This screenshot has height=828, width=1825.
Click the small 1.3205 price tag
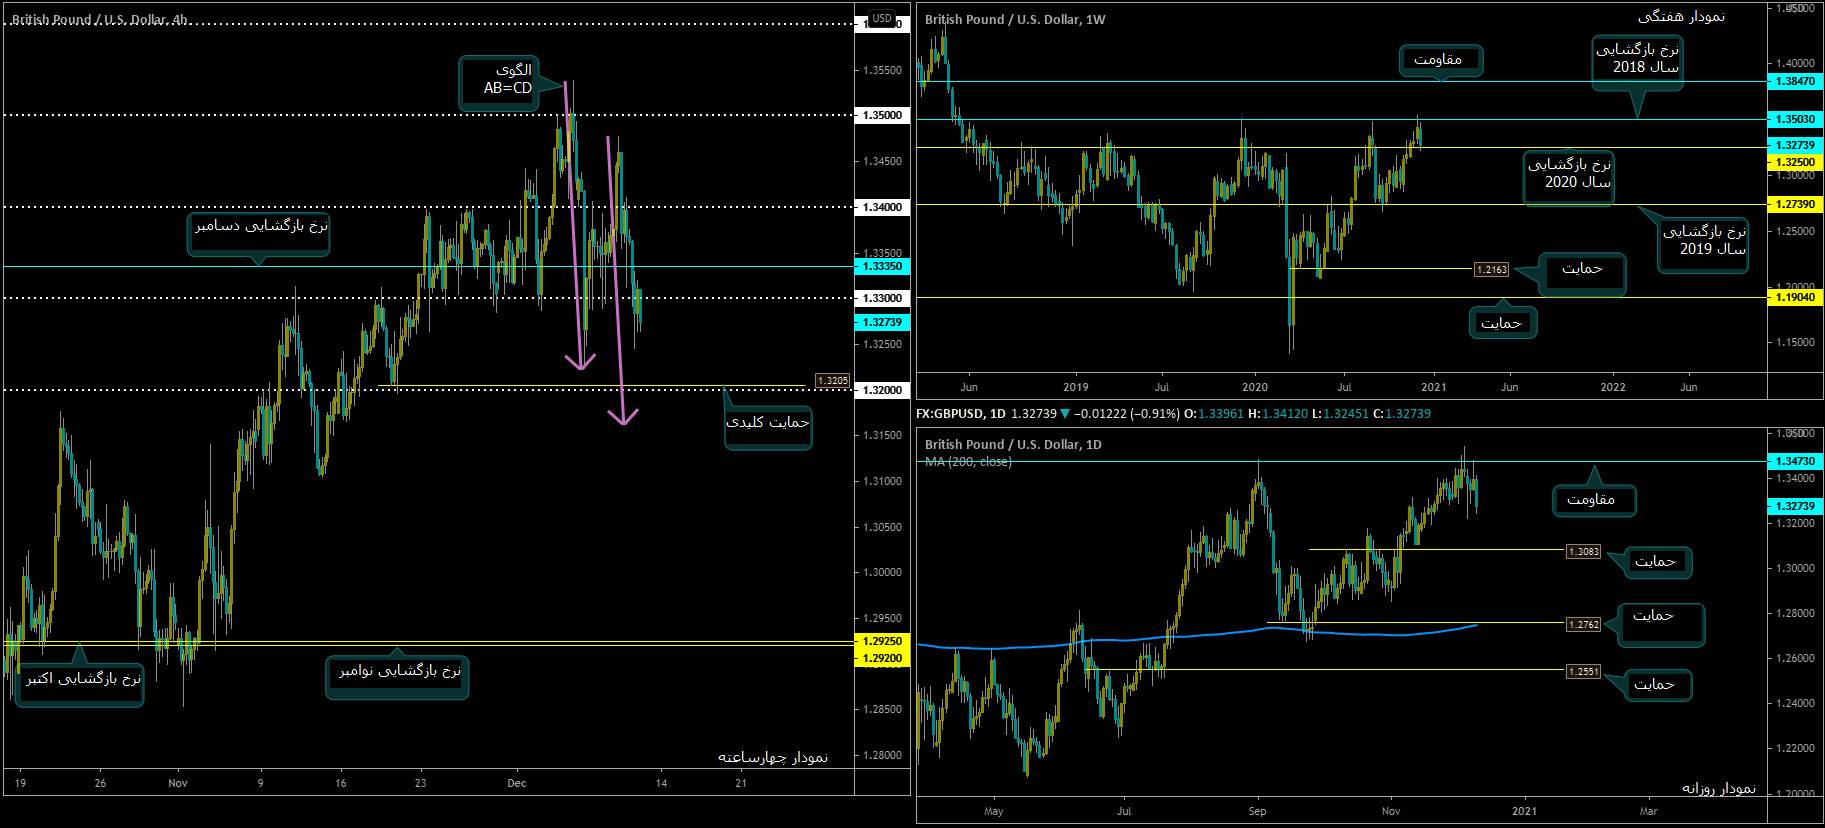(833, 380)
